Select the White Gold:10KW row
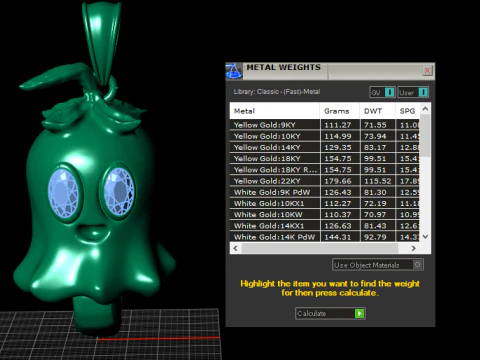This screenshot has height=360, width=480. (x=324, y=215)
